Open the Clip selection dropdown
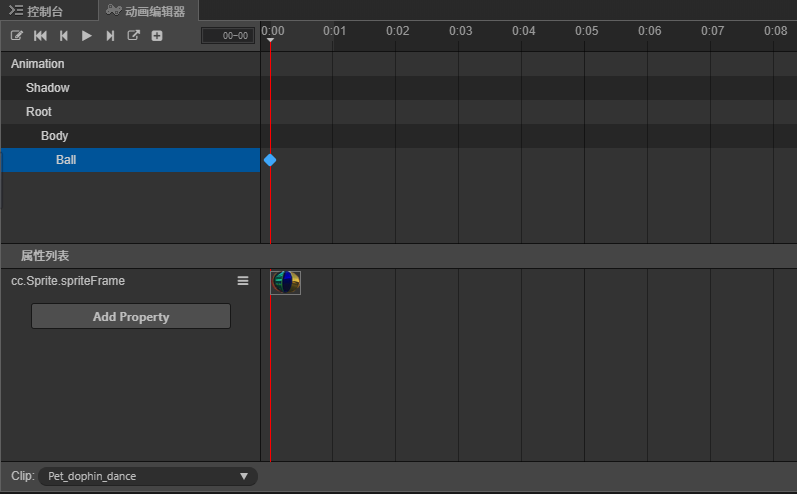 tap(147, 477)
